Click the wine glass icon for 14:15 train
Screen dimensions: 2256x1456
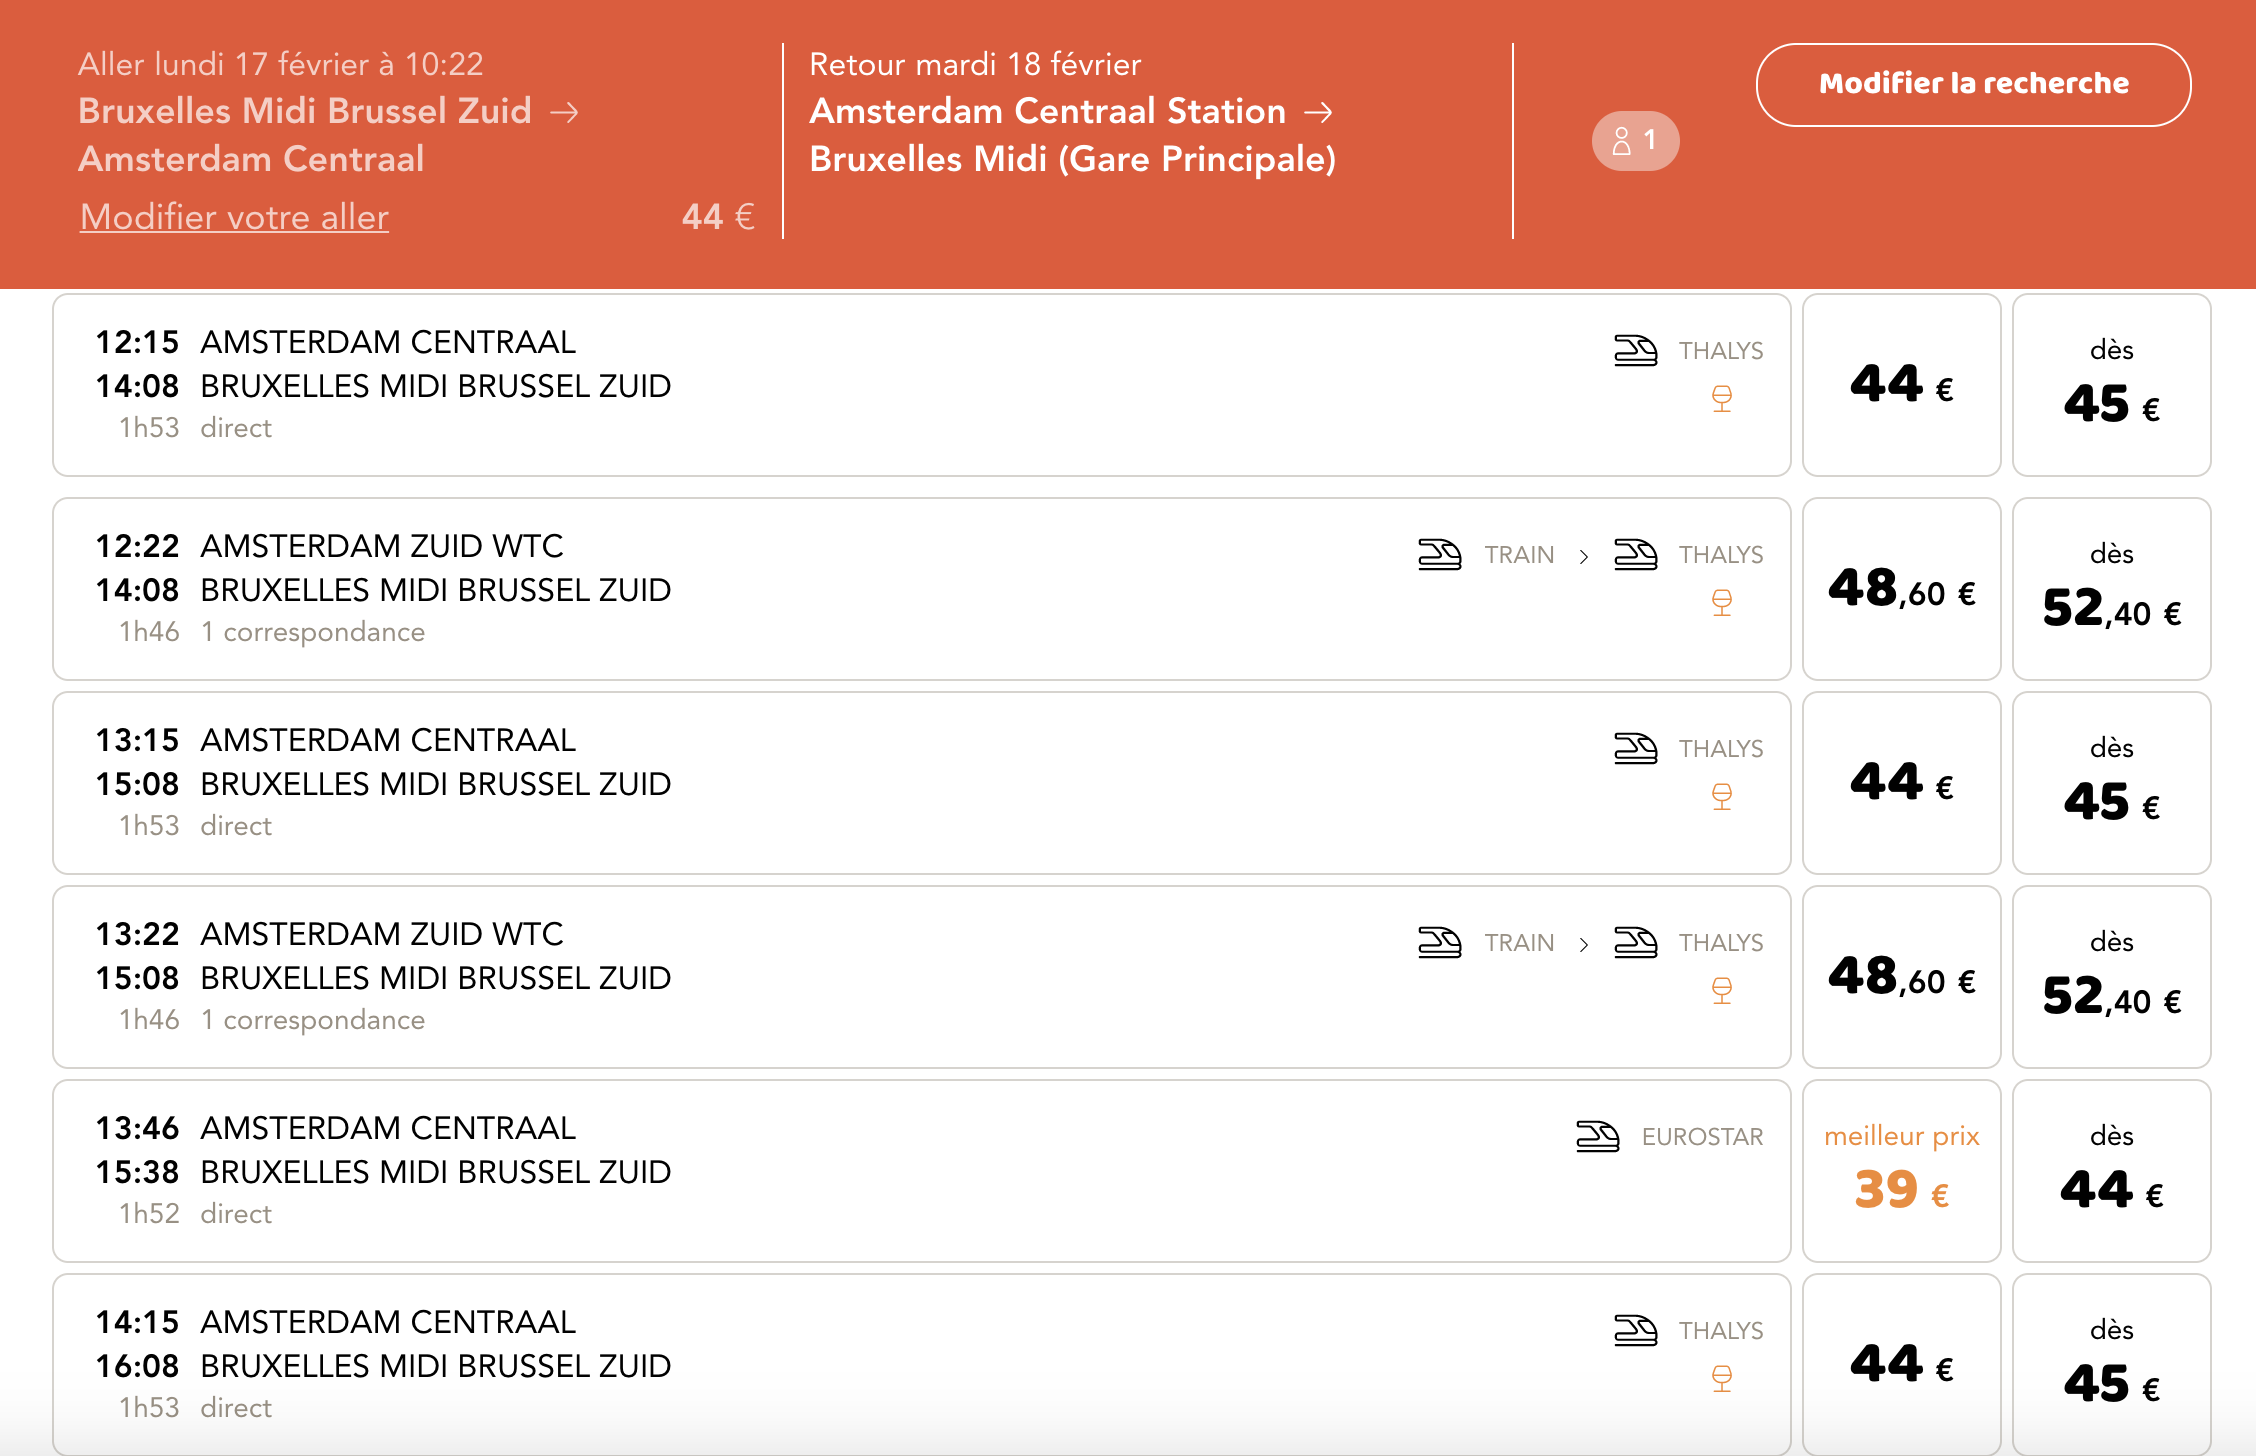click(1721, 1379)
